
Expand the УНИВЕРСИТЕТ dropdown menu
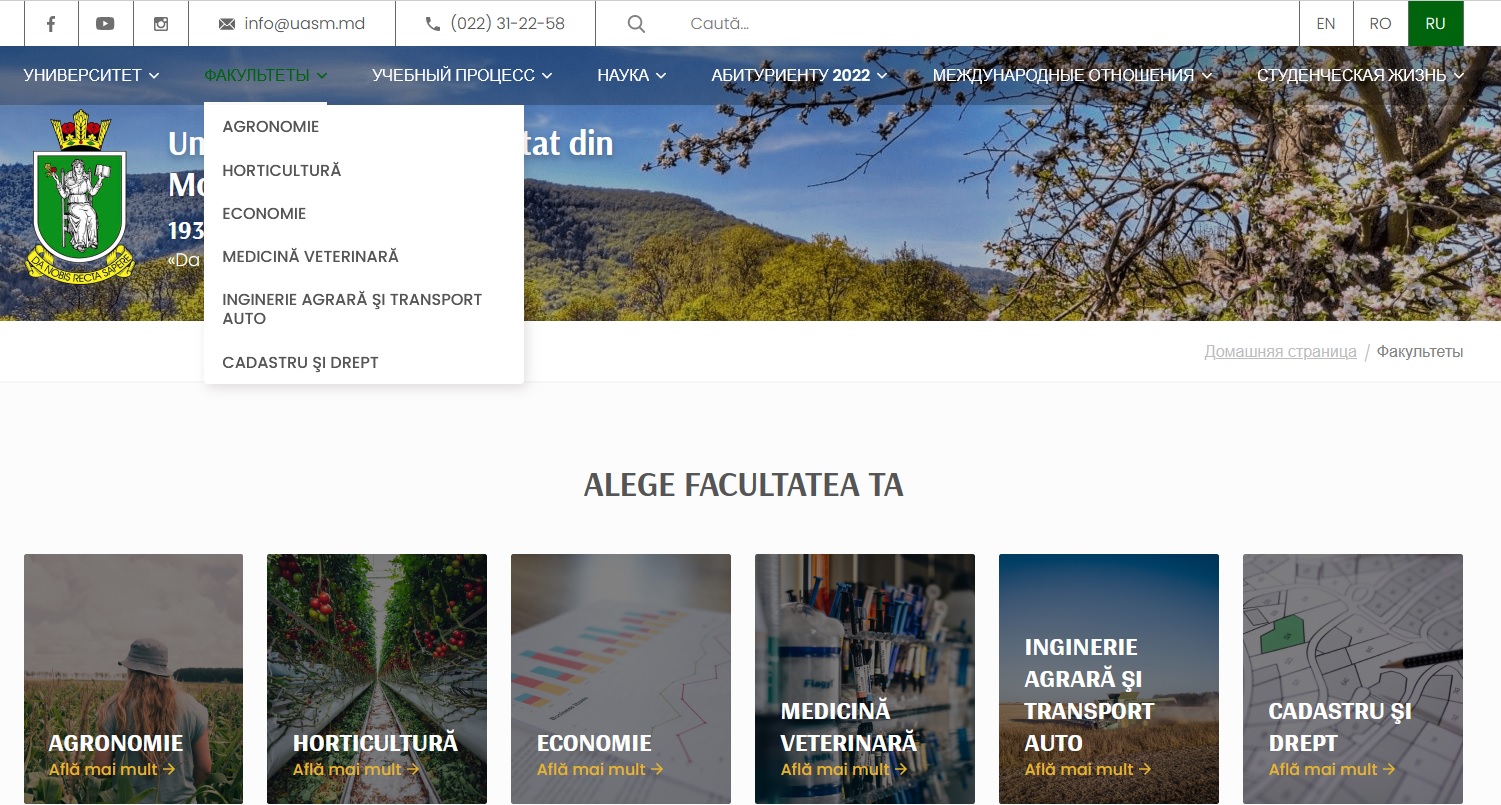(x=91, y=75)
